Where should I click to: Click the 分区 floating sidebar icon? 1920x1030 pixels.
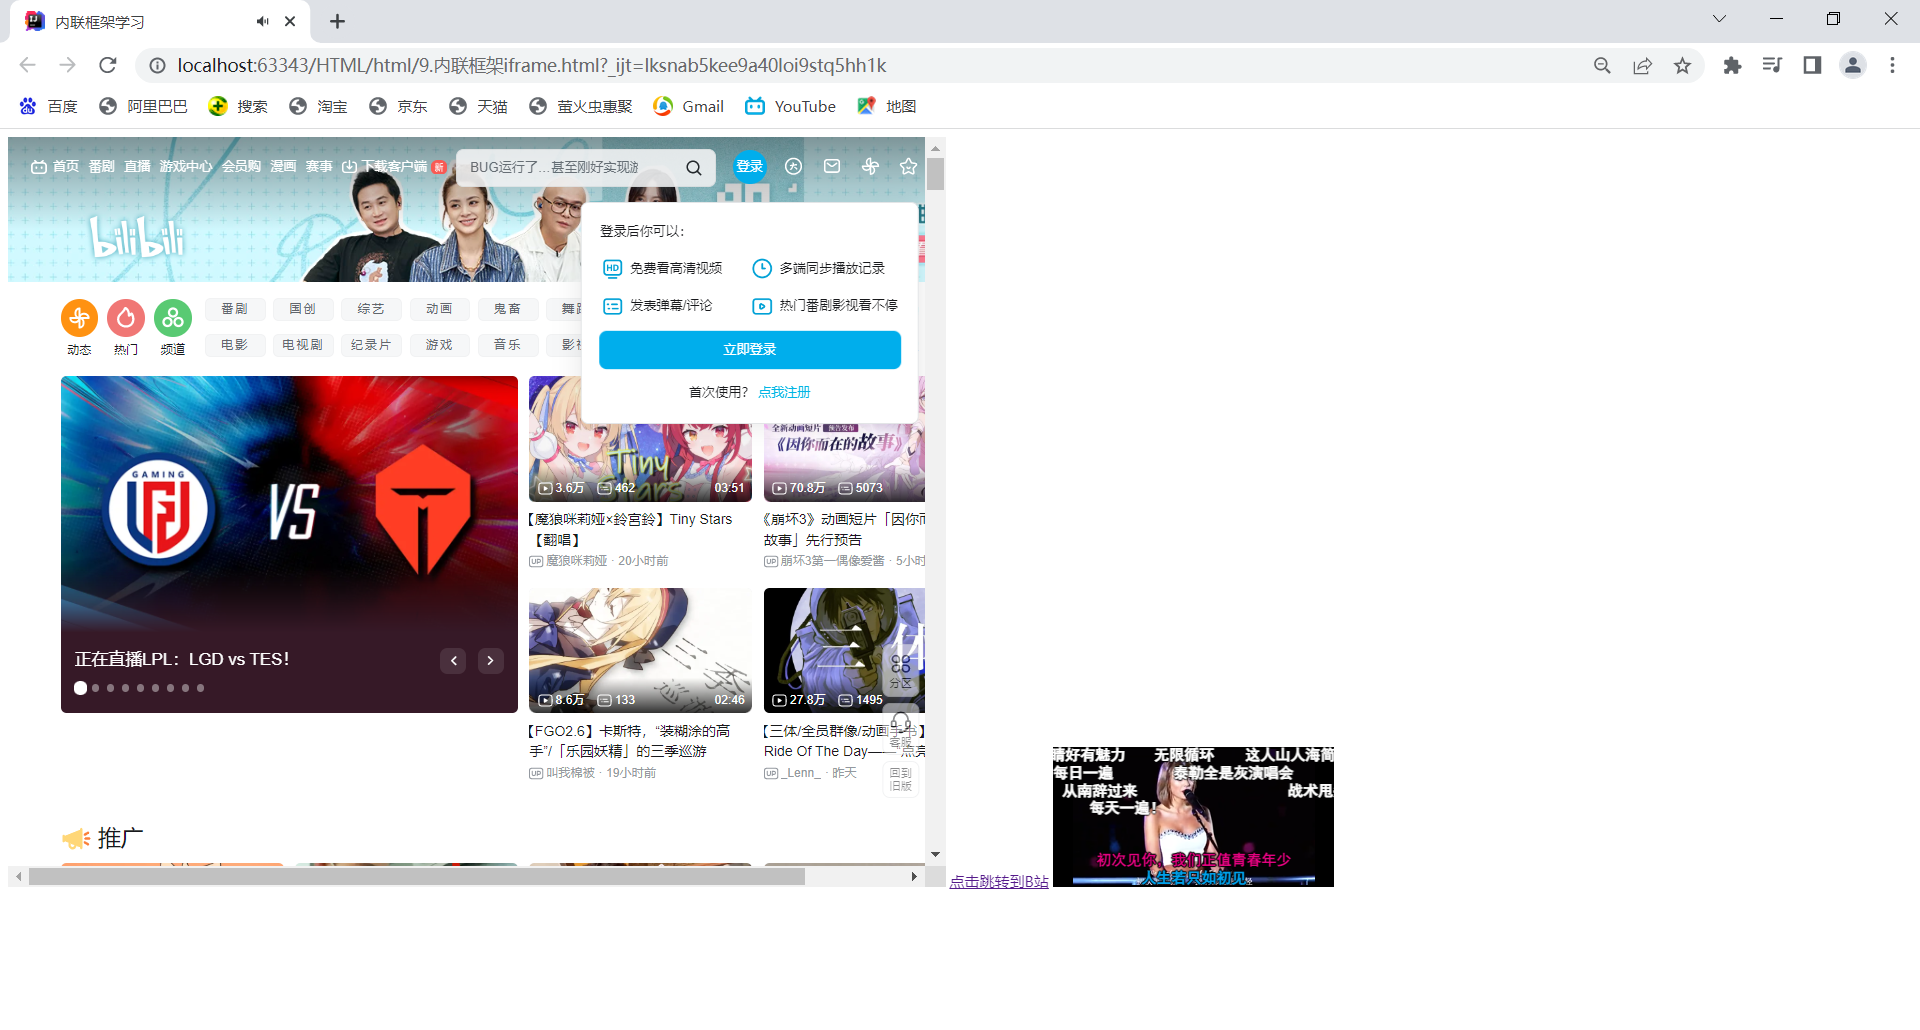[901, 671]
